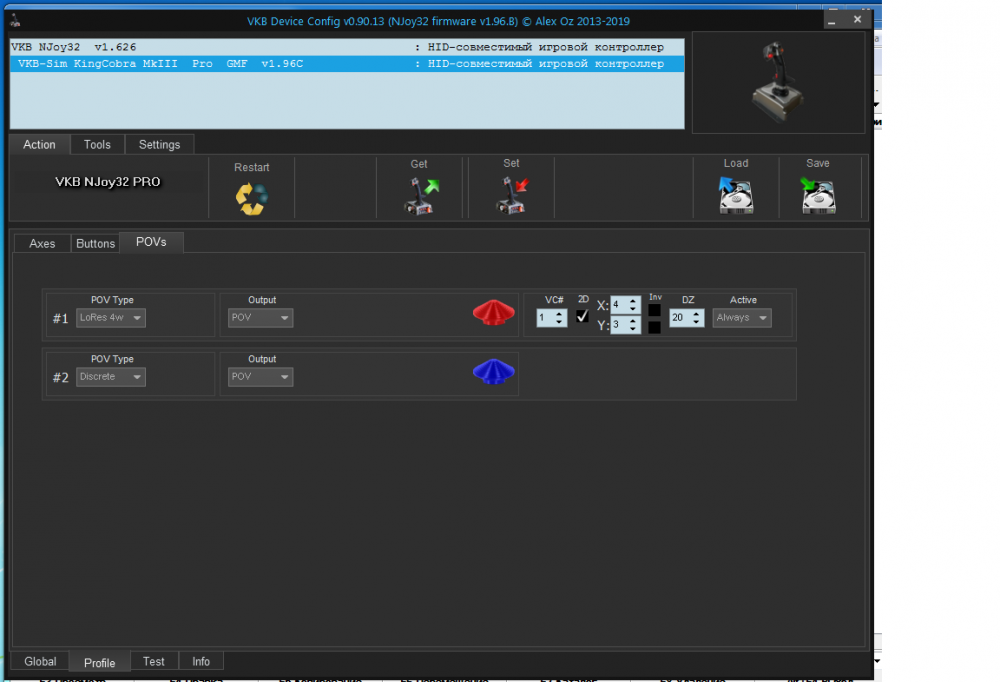The width and height of the screenshot is (1000, 682).
Task: Select VKB NJoy32 v1.626 device row
Action: [347, 47]
